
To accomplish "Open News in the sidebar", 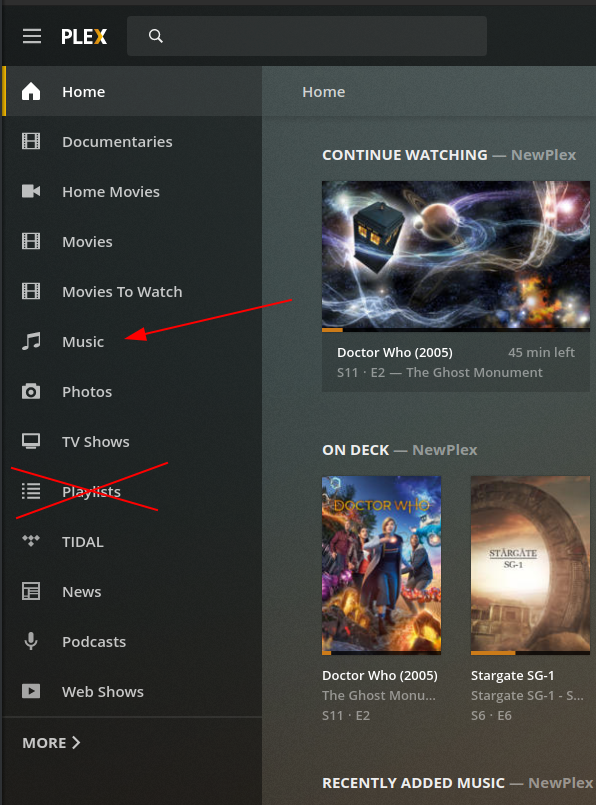I will point(132,591).
